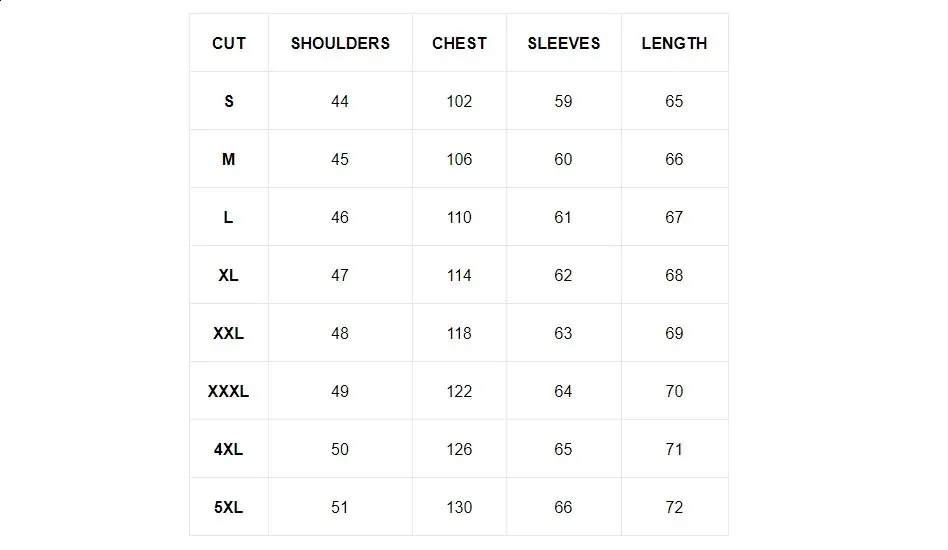Screen dimensions: 948x550
Task: Click the CHEST column header
Action: point(459,43)
